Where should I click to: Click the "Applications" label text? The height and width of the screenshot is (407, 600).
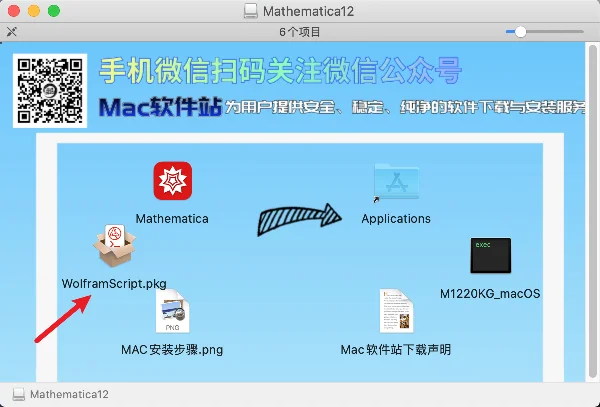[396, 219]
